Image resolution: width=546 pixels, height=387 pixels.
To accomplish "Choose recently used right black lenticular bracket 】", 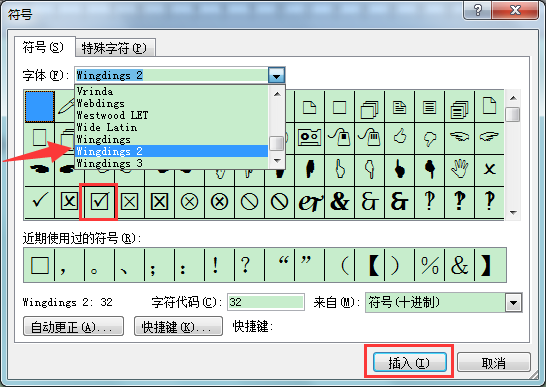I will (x=489, y=265).
